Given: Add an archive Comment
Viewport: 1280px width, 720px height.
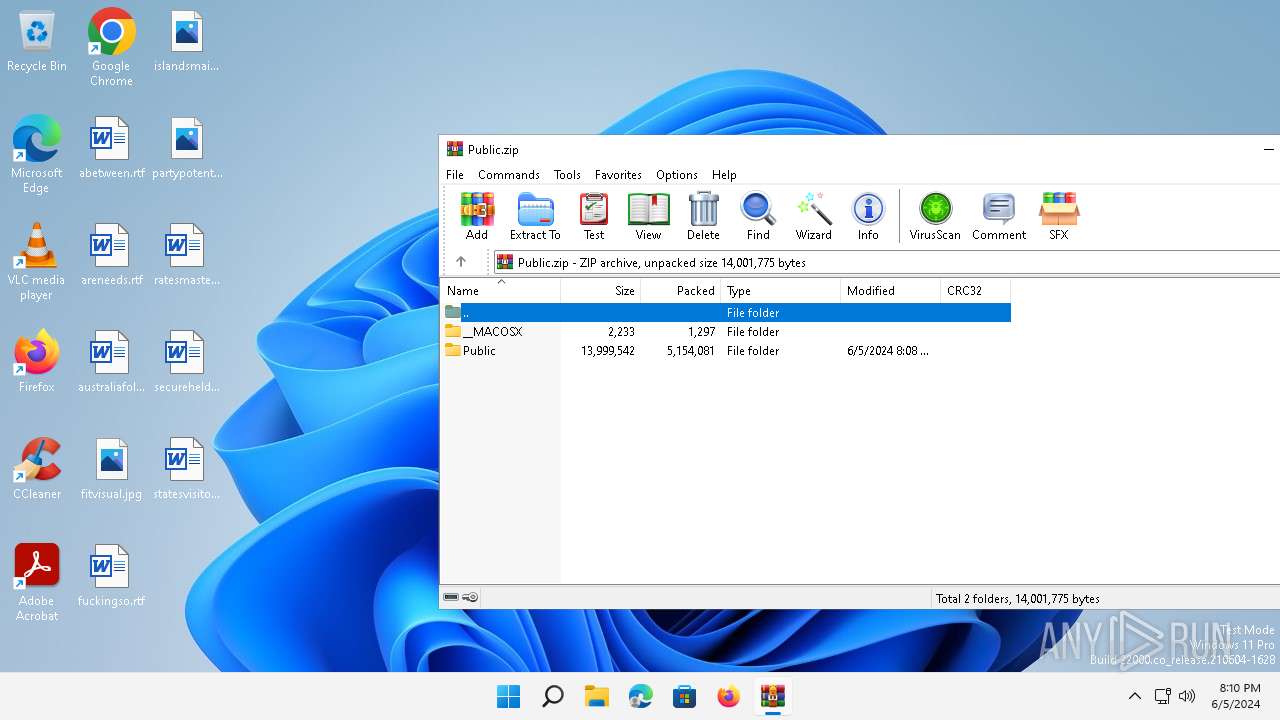Looking at the screenshot, I should 999,216.
